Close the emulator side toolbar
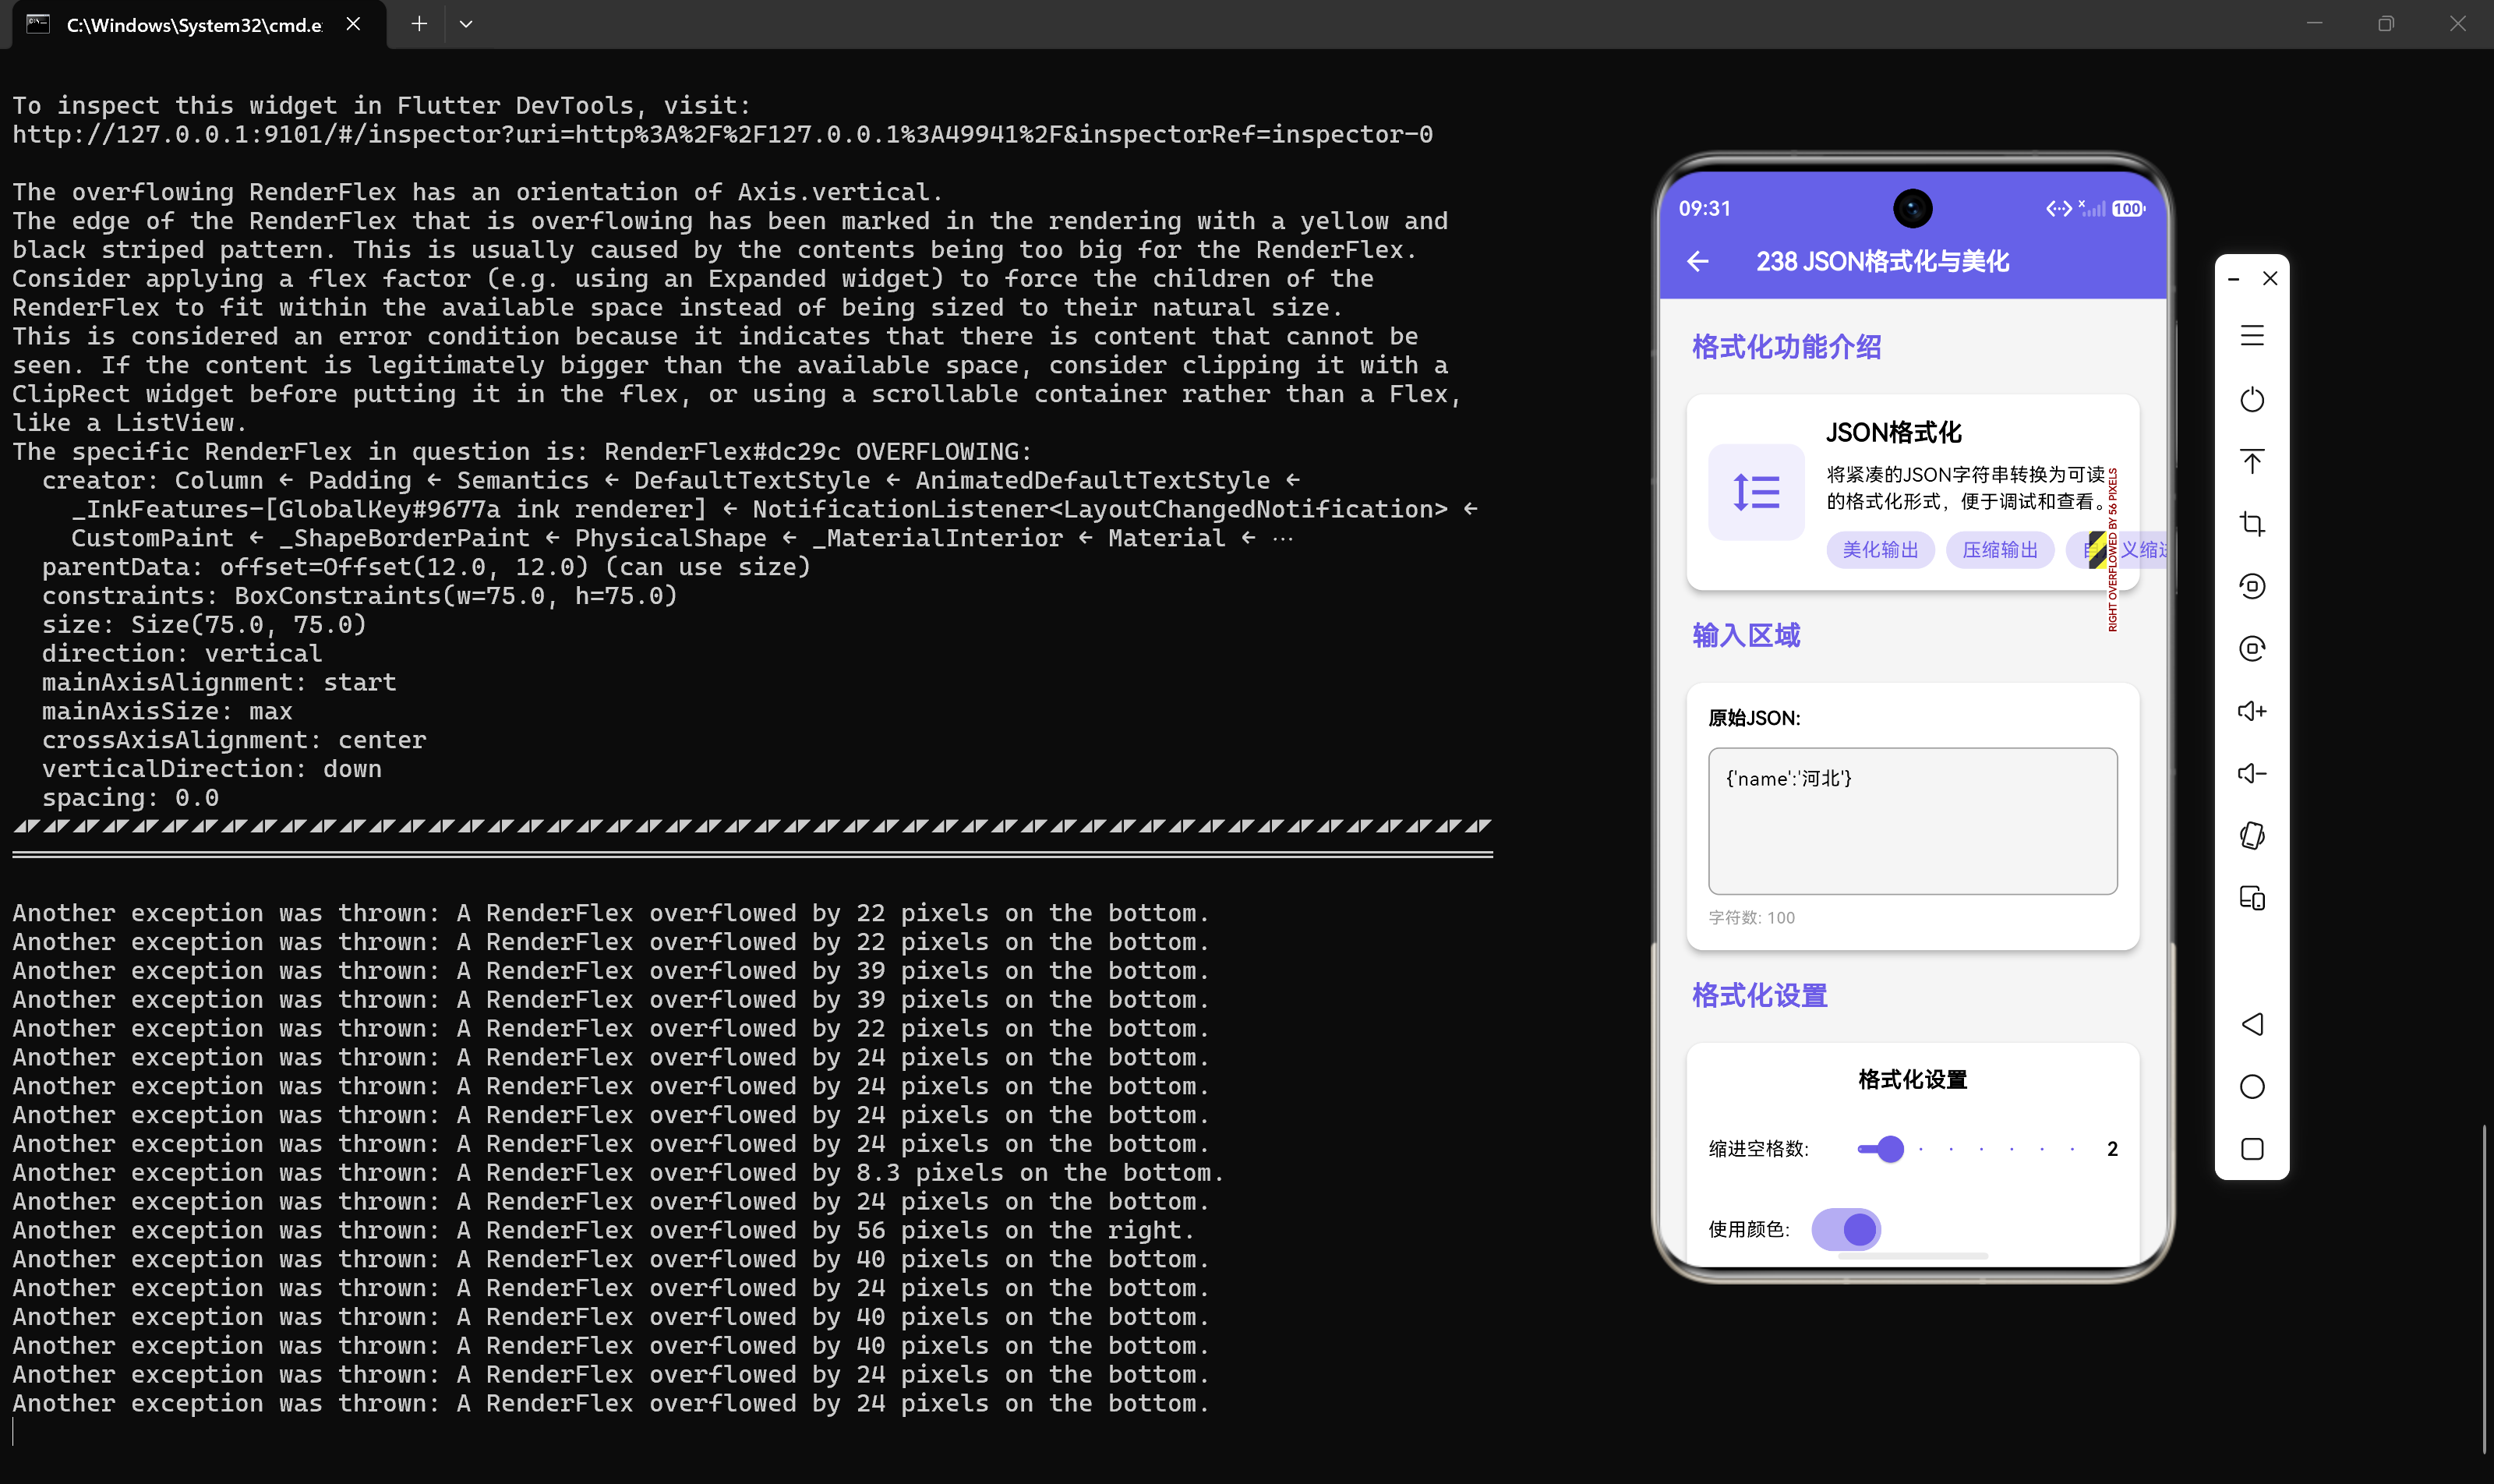Screen dimensions: 2494x1484 [x=2270, y=278]
